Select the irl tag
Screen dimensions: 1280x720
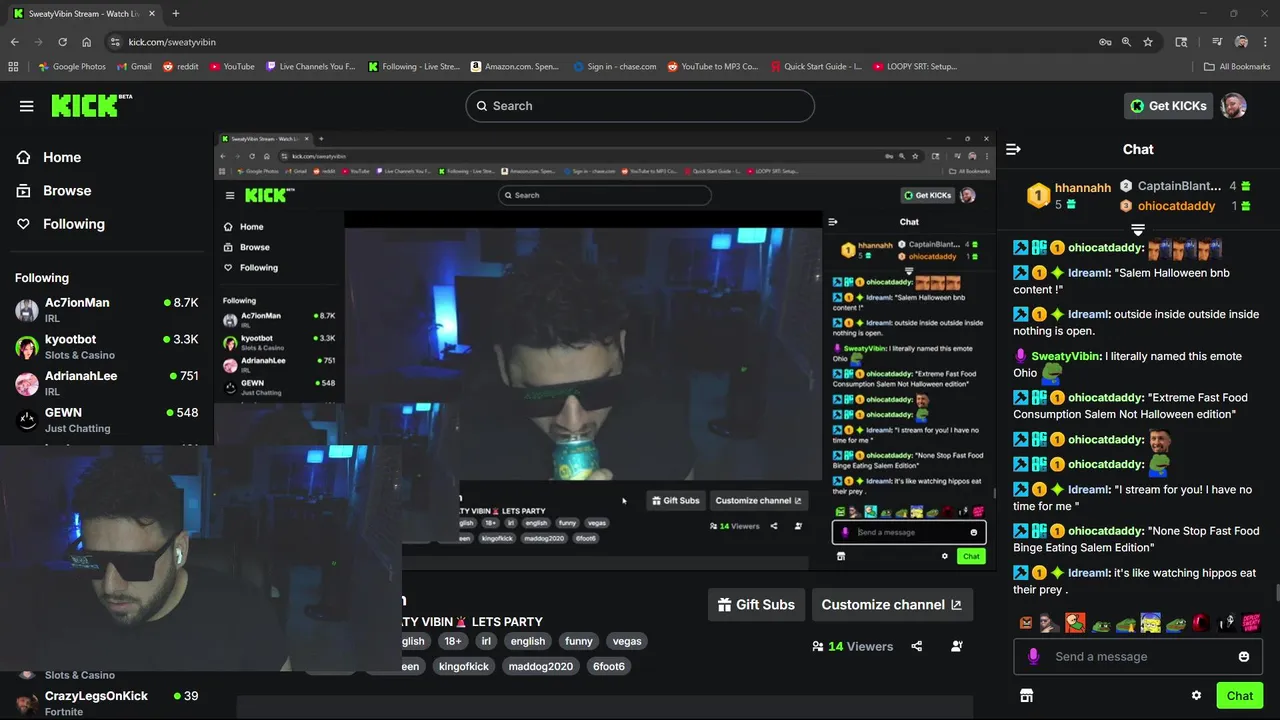click(486, 641)
